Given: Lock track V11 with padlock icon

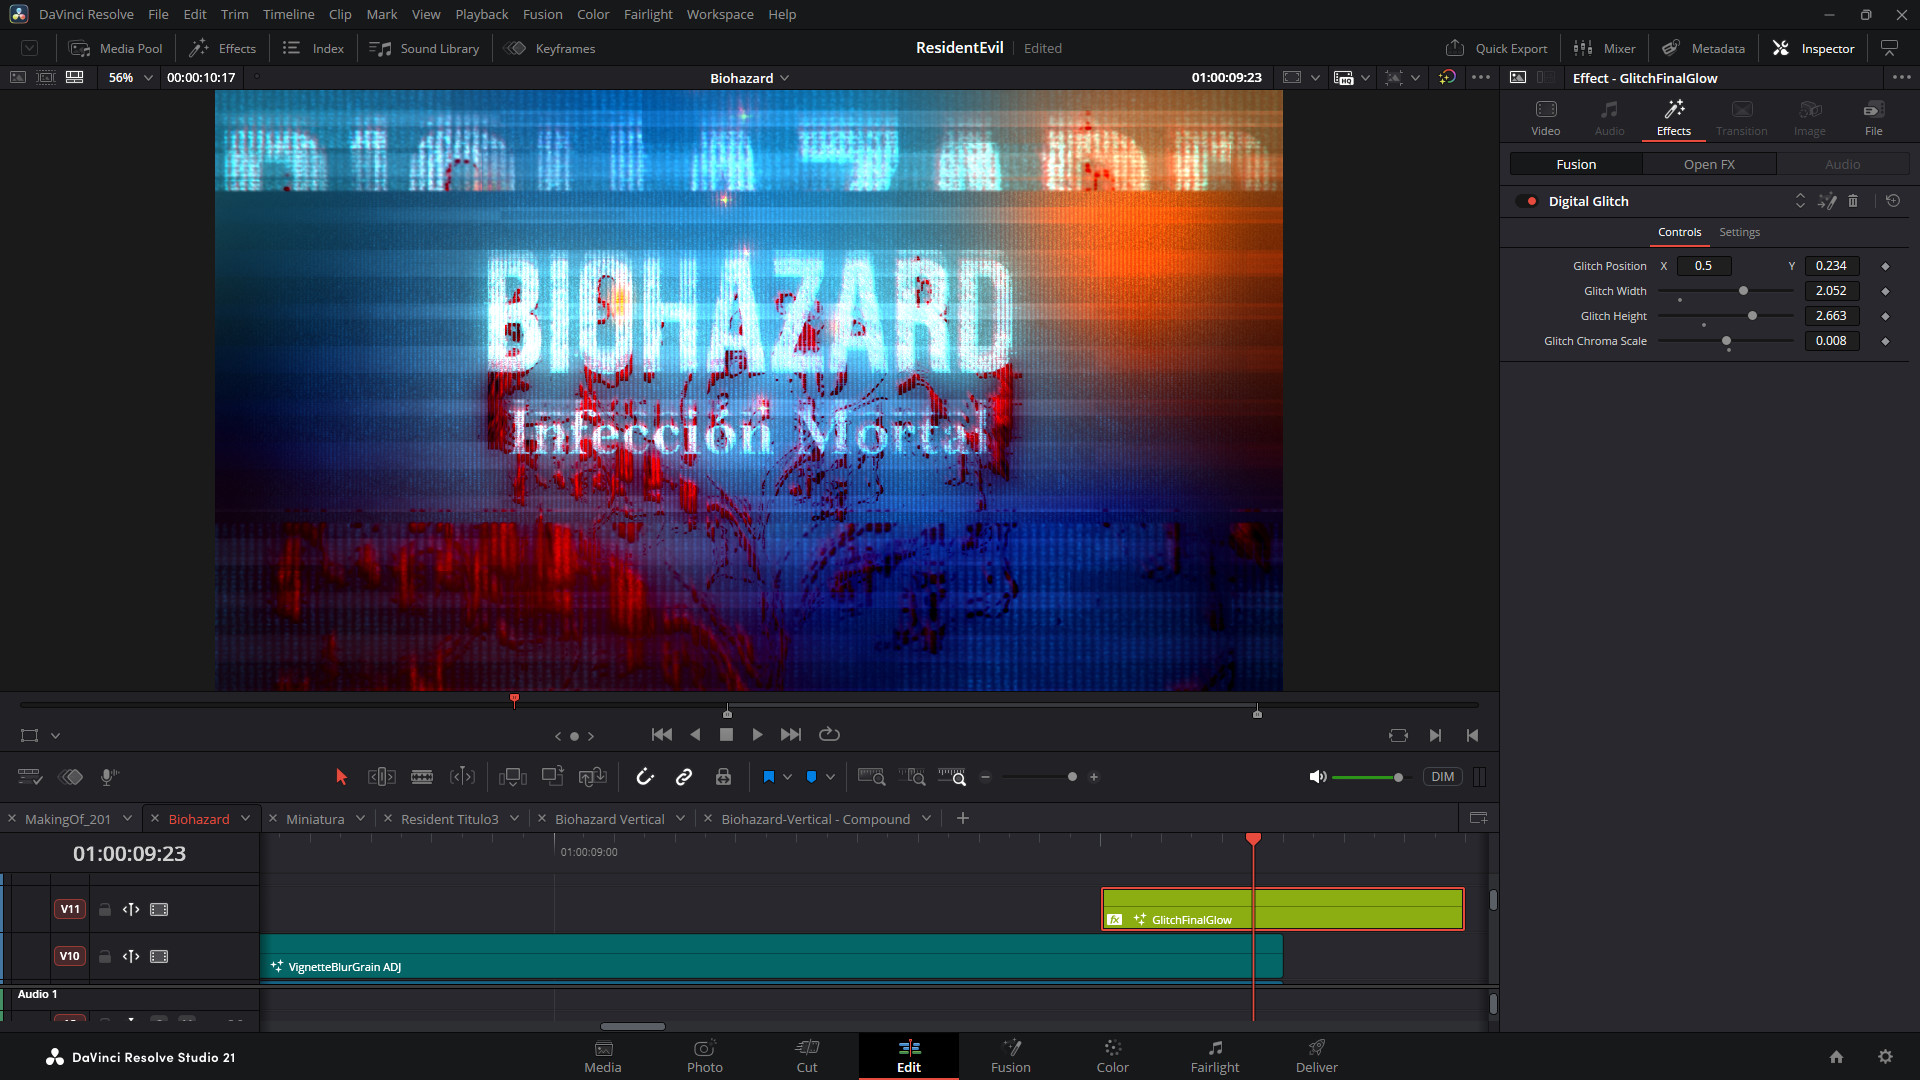Looking at the screenshot, I should 105,909.
